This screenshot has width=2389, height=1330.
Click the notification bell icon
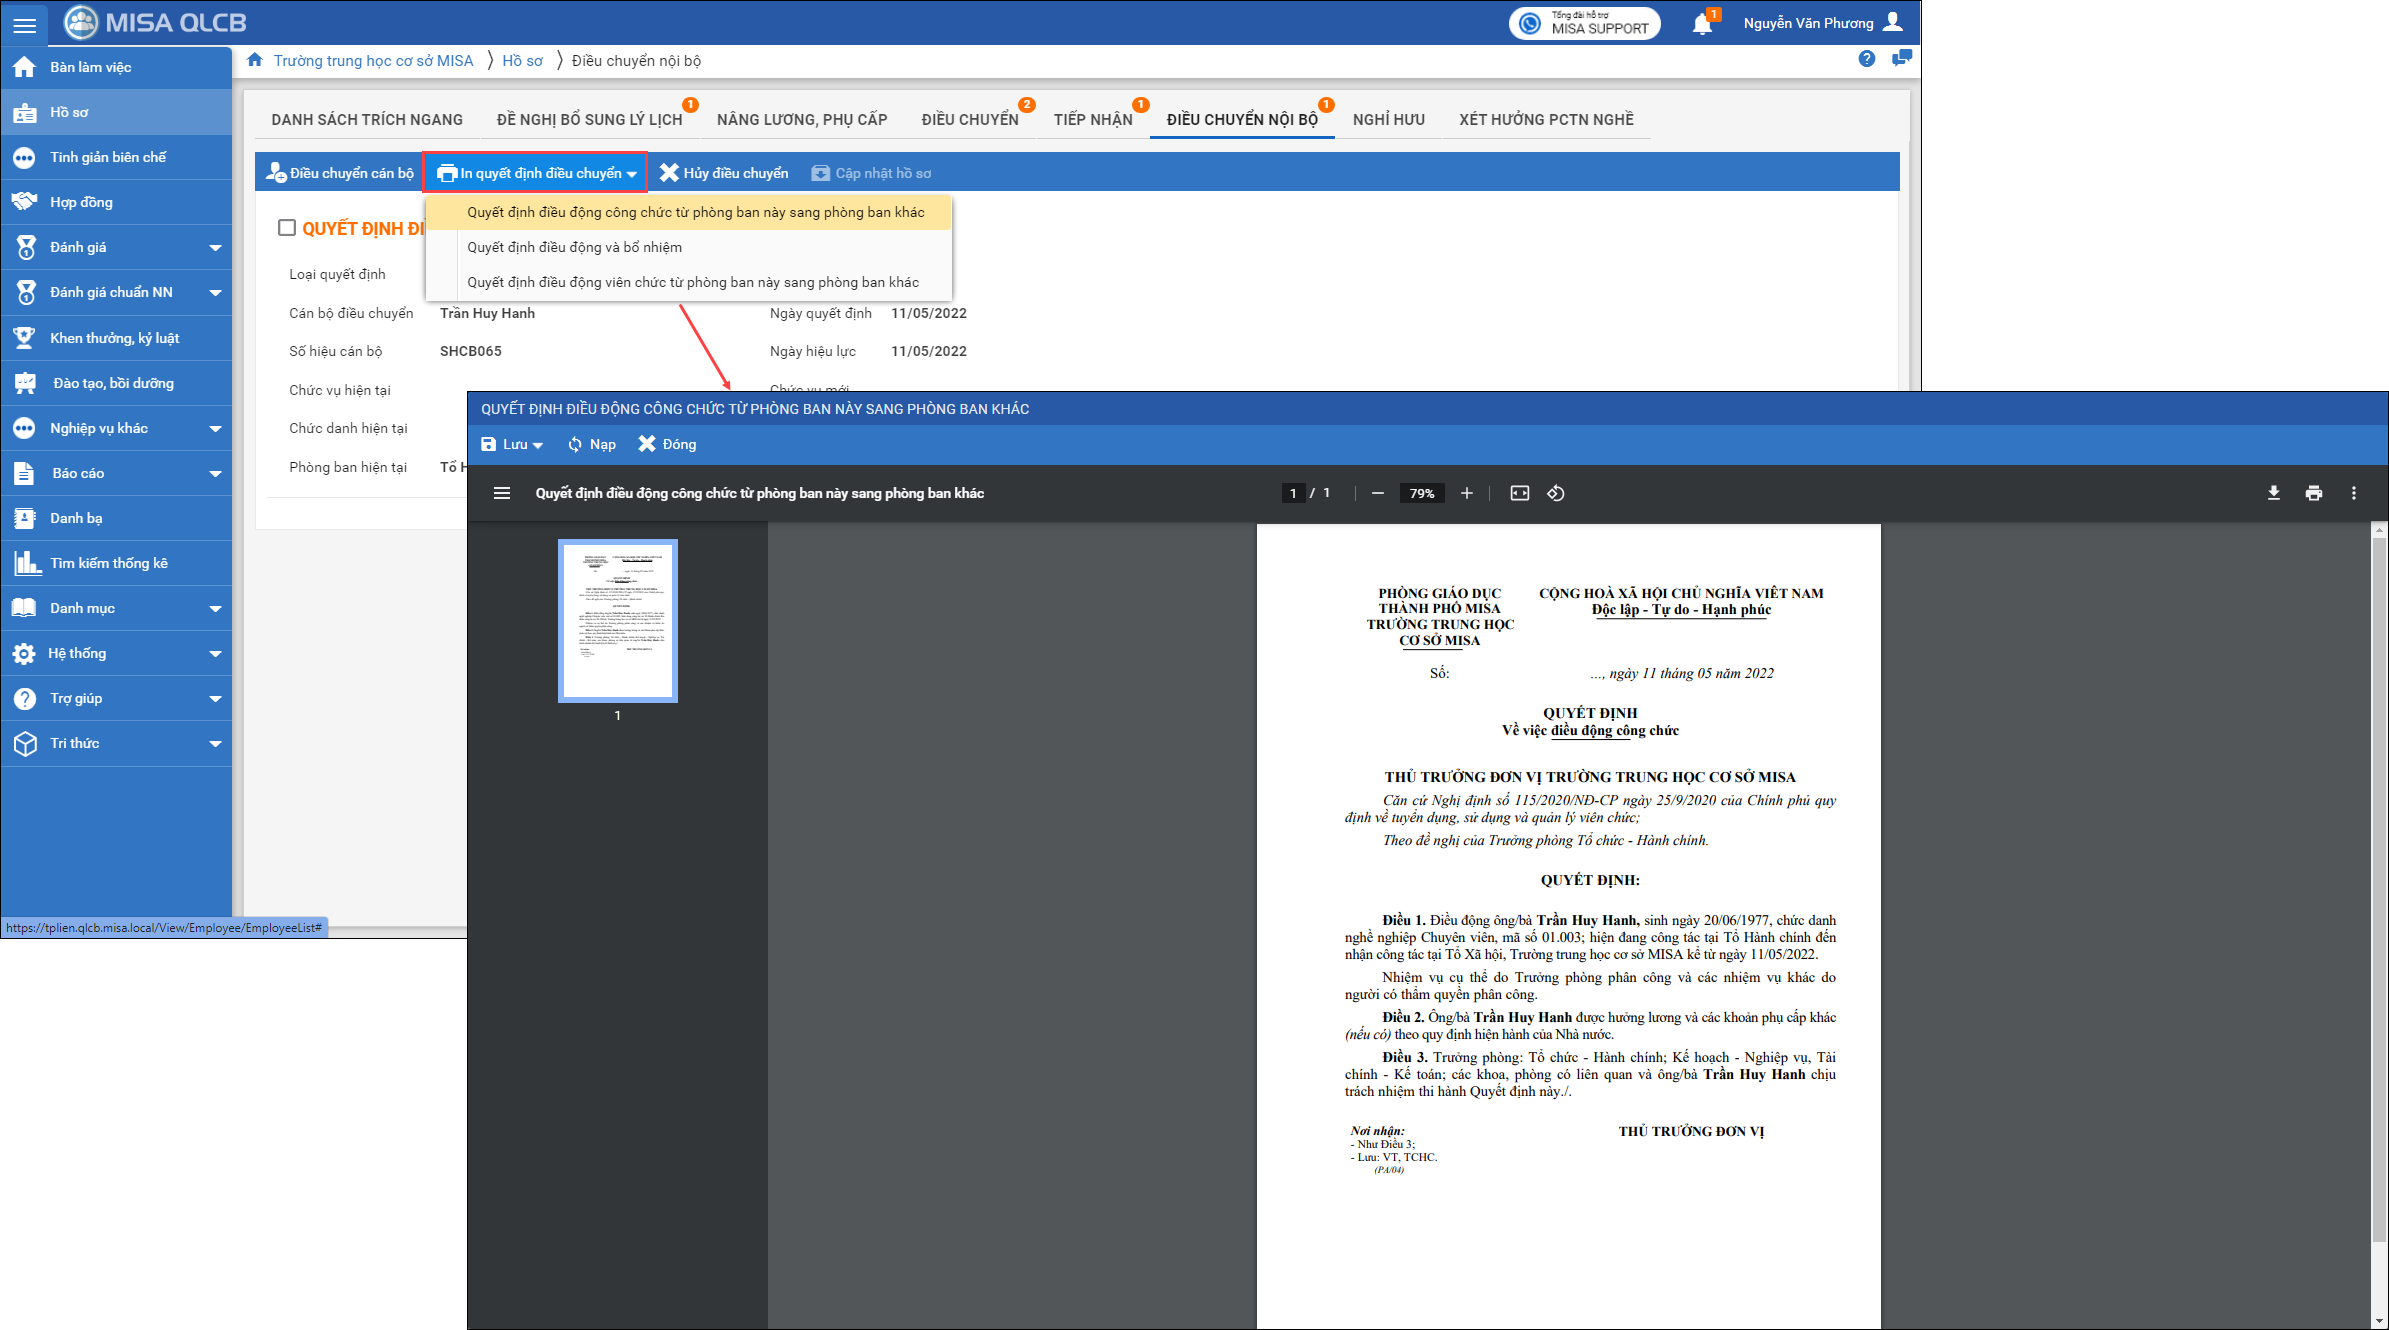[x=1702, y=24]
